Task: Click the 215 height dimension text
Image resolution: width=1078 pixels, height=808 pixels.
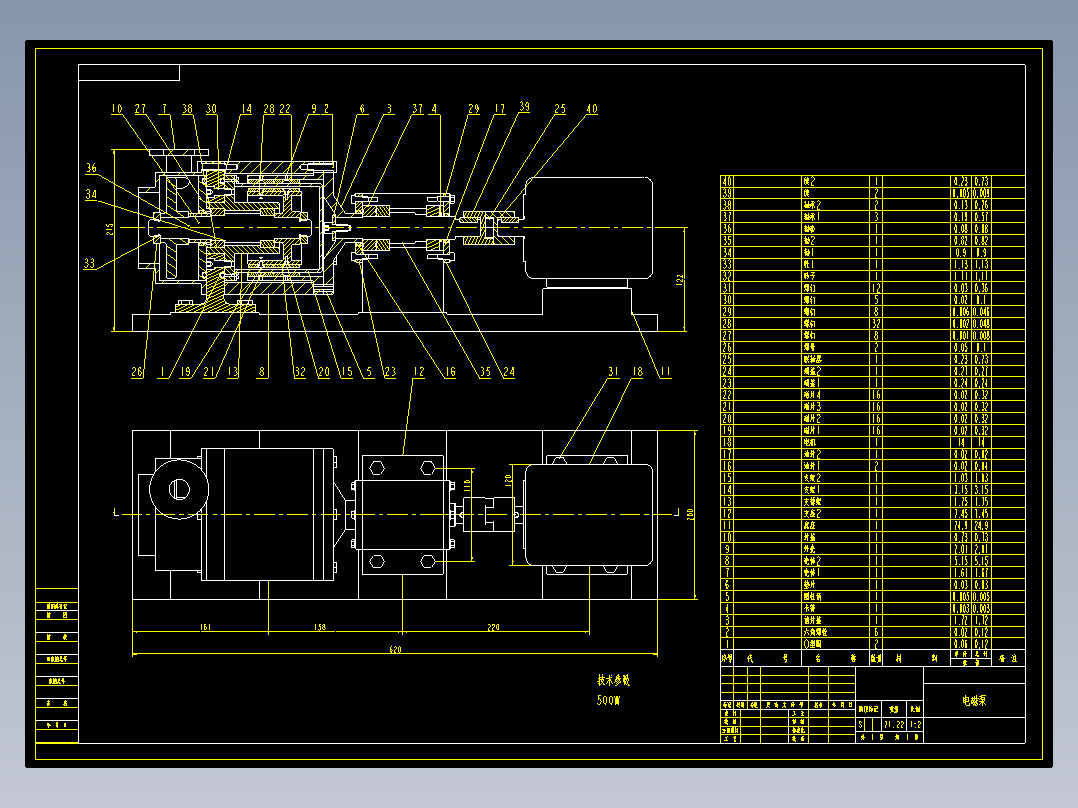Action: pos(109,229)
